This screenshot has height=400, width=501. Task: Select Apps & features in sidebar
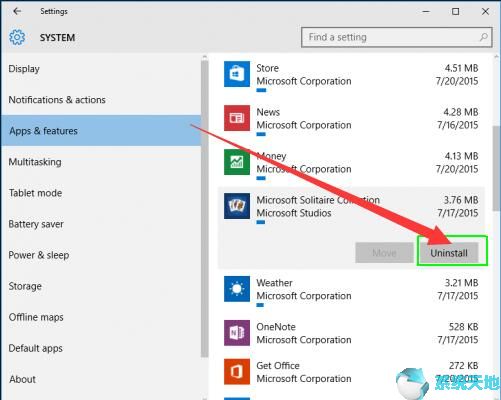[101, 131]
